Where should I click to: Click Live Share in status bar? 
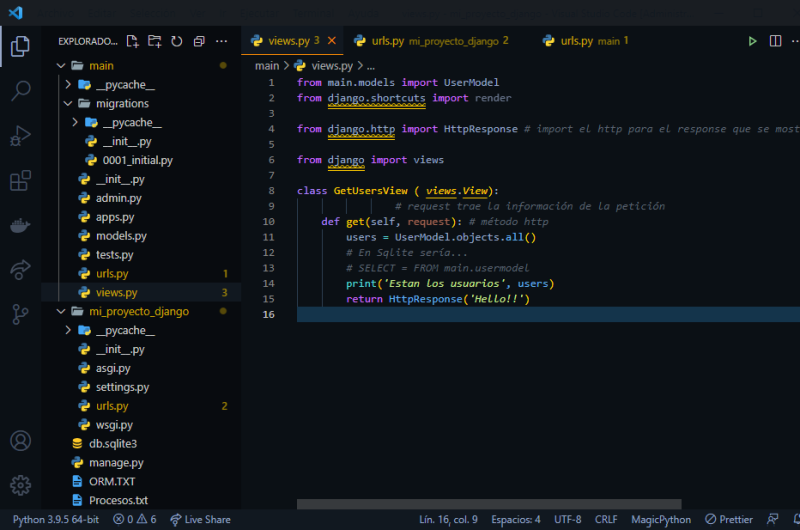click(200, 519)
